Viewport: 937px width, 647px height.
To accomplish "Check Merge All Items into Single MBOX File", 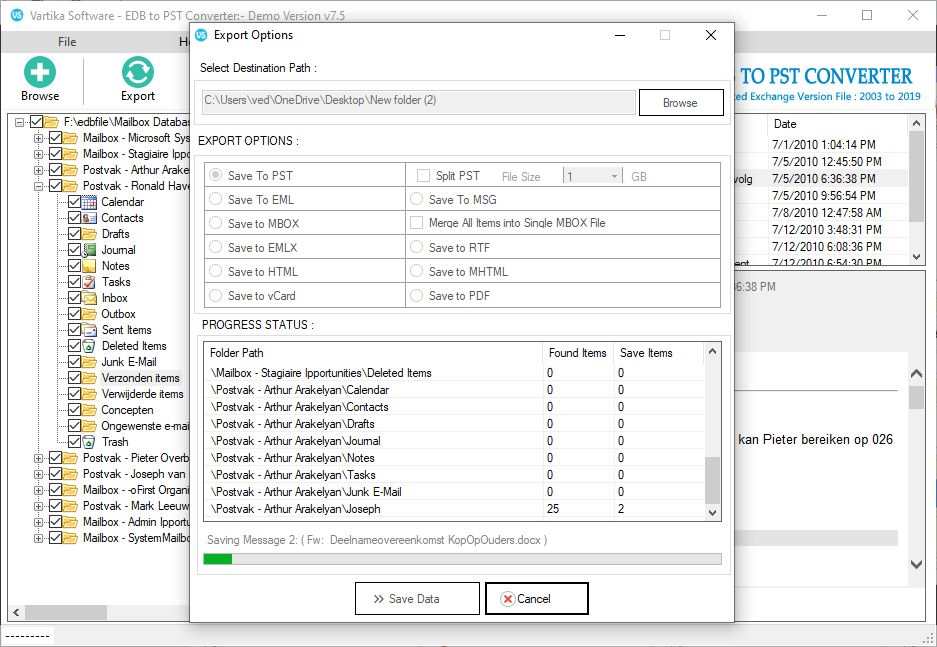I will 417,223.
